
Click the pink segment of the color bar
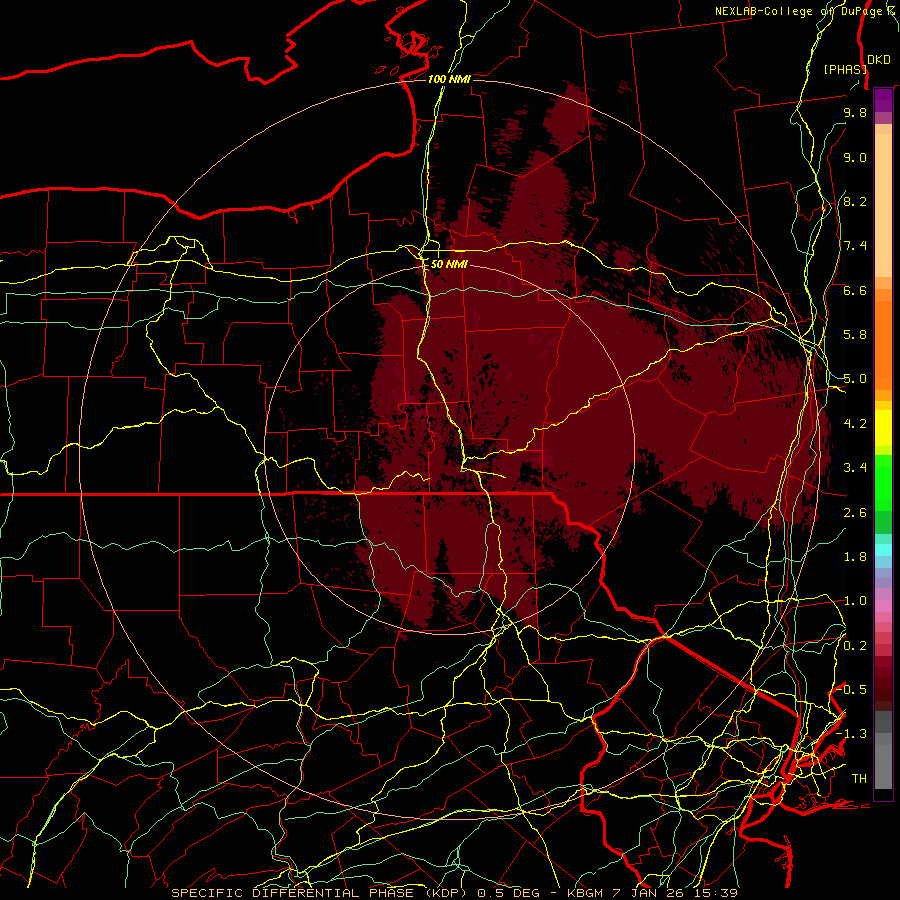pos(883,606)
